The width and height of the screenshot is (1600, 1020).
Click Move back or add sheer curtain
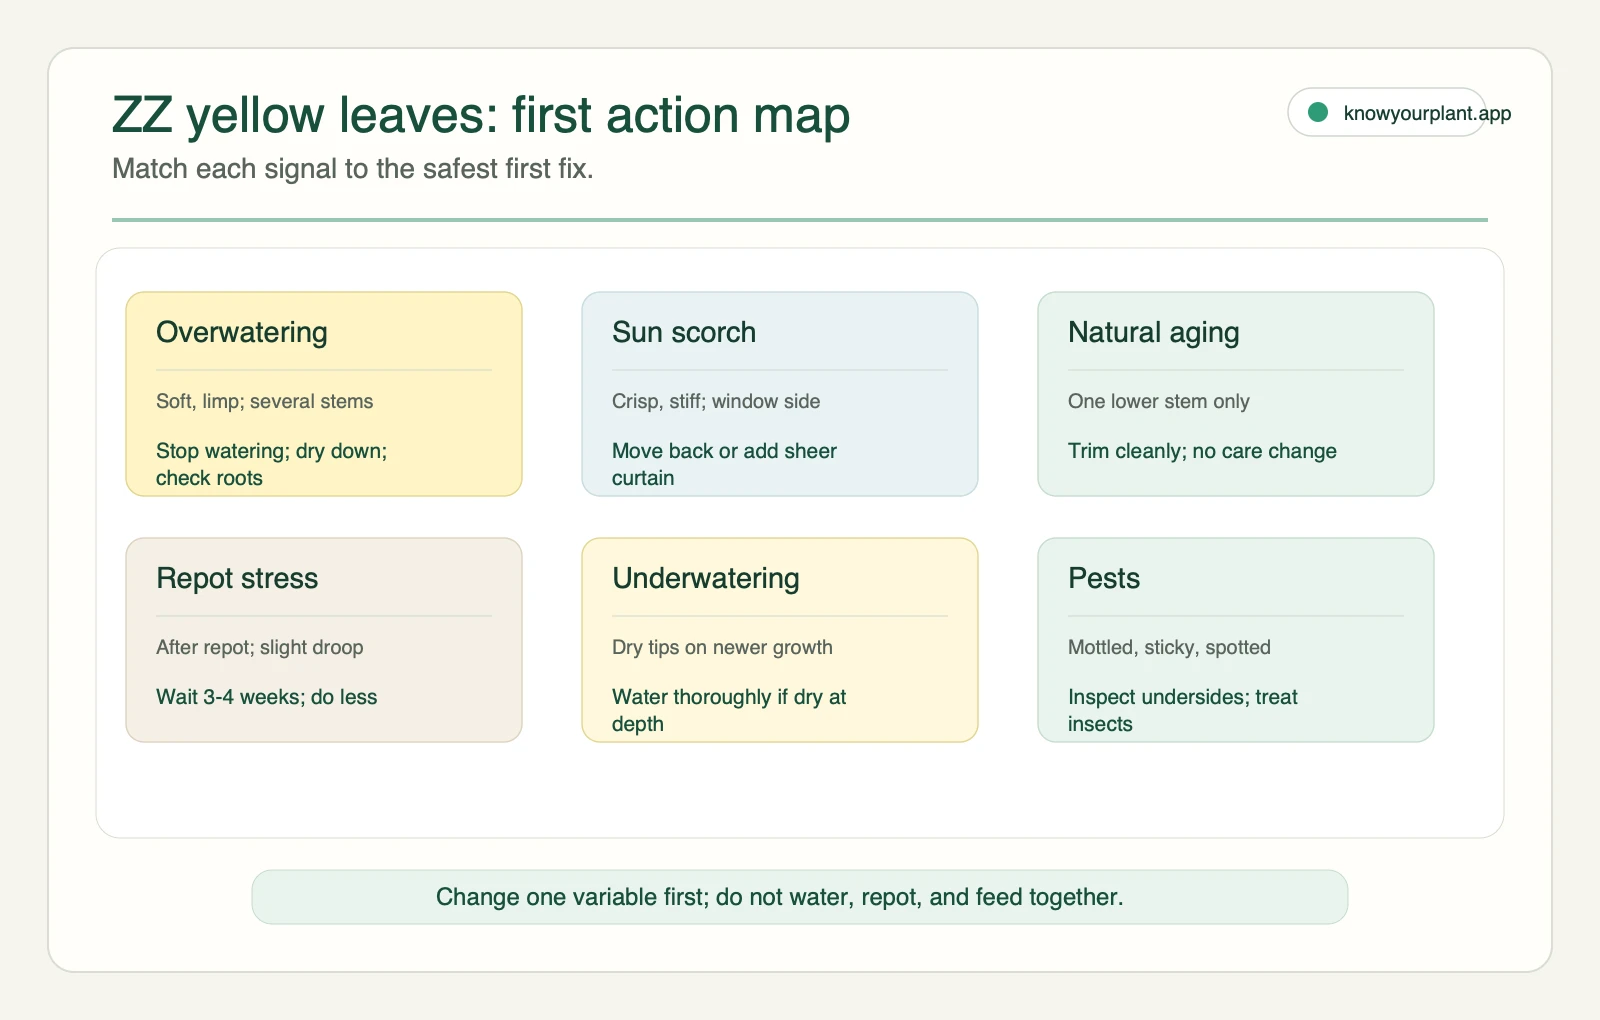point(724,464)
